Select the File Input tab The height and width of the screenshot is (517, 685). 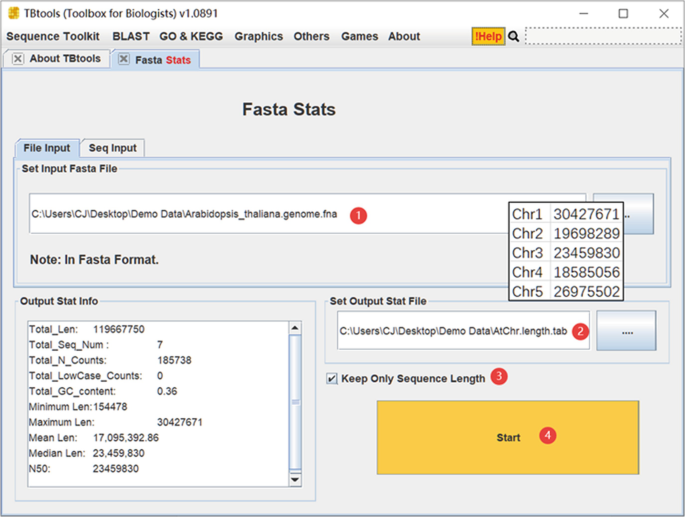pyautogui.click(x=47, y=148)
